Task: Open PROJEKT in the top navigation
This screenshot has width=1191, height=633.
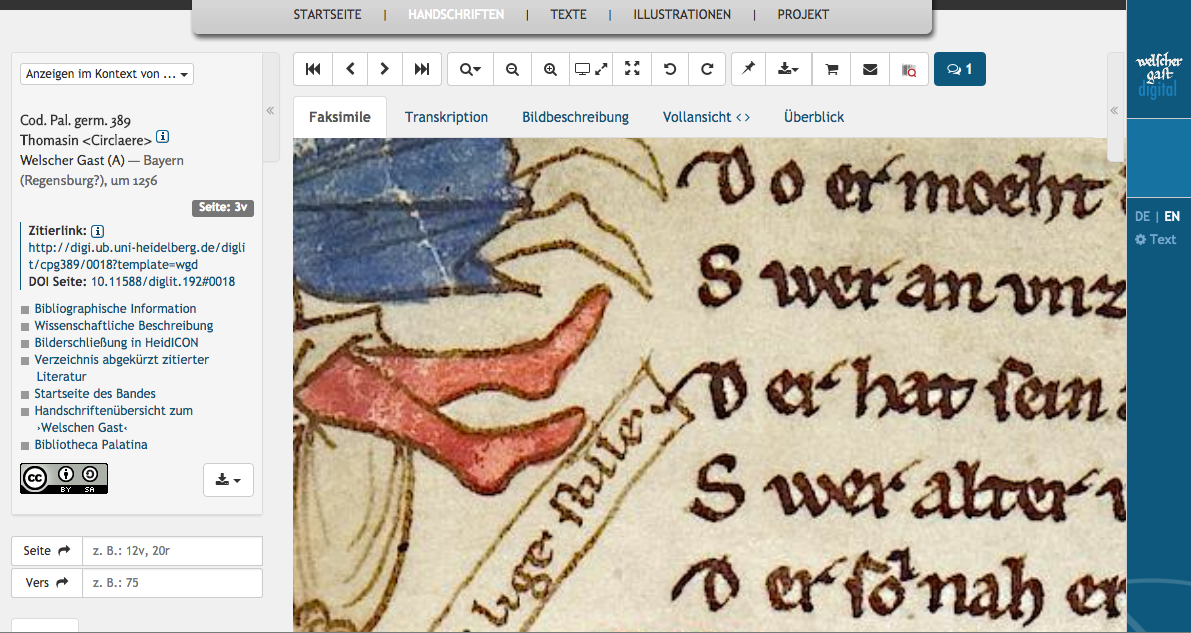Action: [x=803, y=14]
